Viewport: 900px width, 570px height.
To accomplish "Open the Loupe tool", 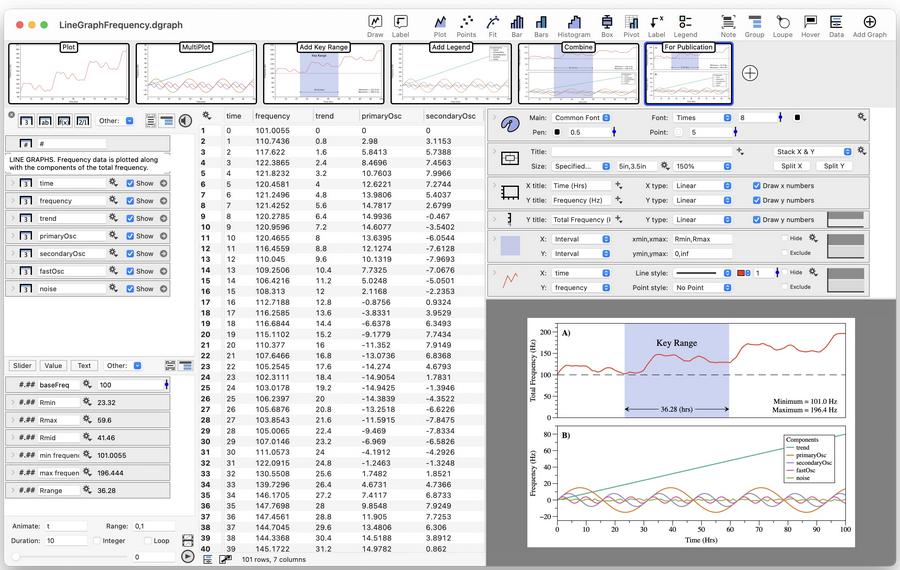I will (x=782, y=22).
